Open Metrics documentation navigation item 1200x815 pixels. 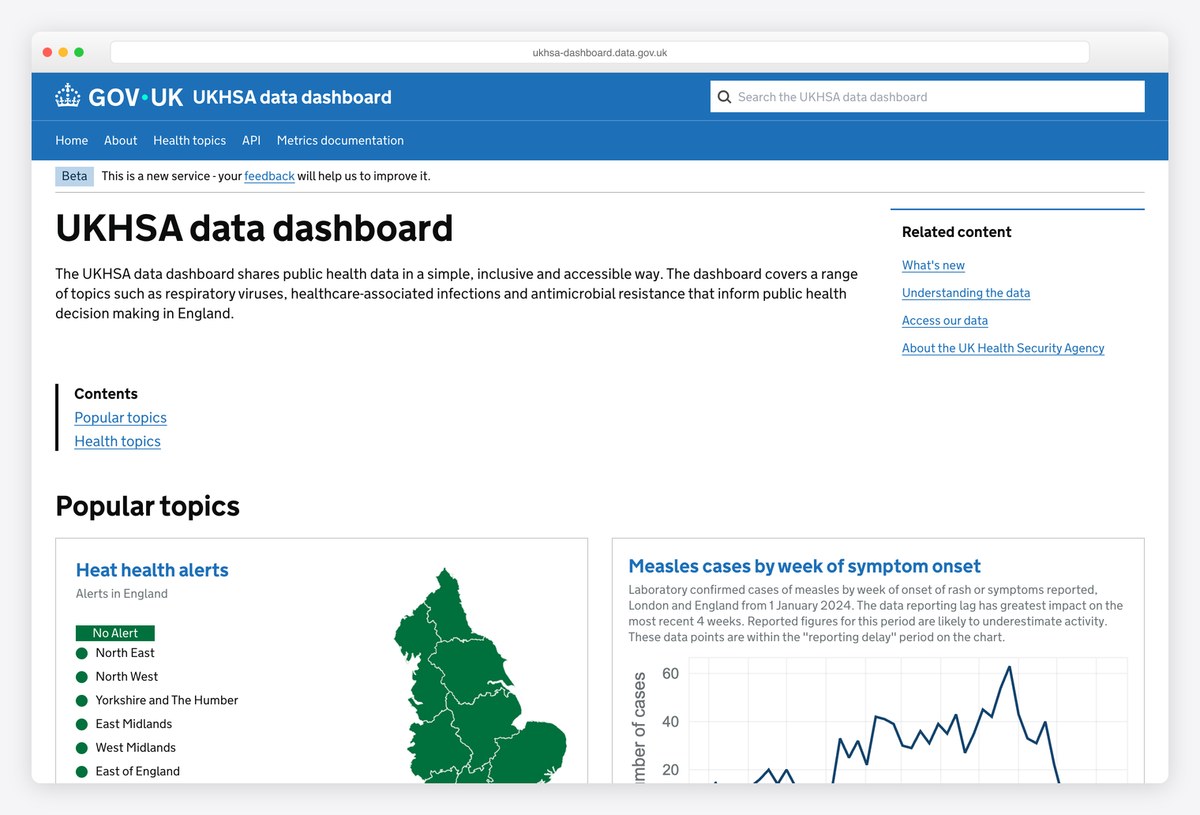click(x=340, y=140)
